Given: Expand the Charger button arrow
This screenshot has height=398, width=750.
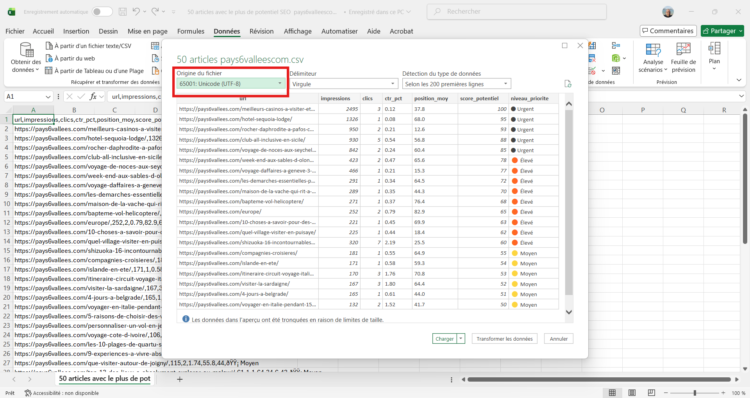Looking at the screenshot, I should pyautogui.click(x=461, y=339).
